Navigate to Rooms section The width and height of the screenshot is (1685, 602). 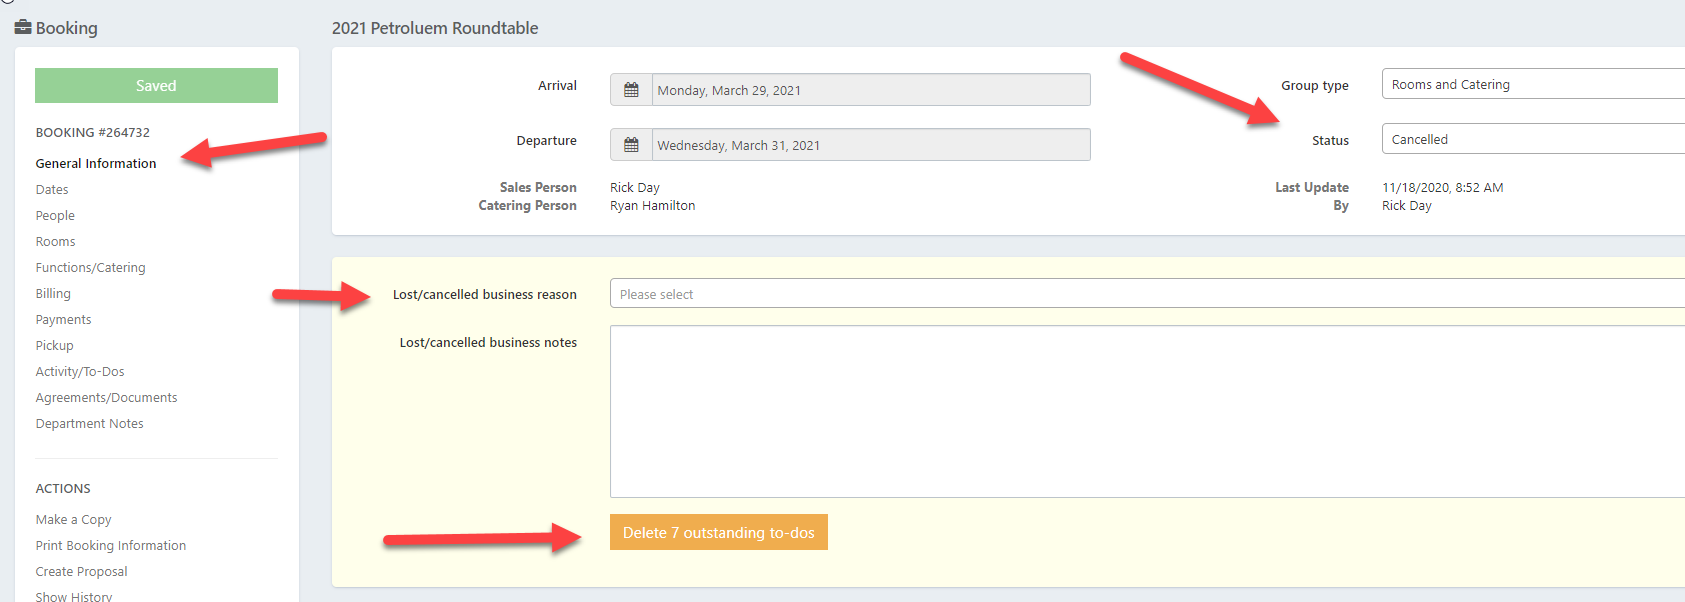(x=56, y=242)
